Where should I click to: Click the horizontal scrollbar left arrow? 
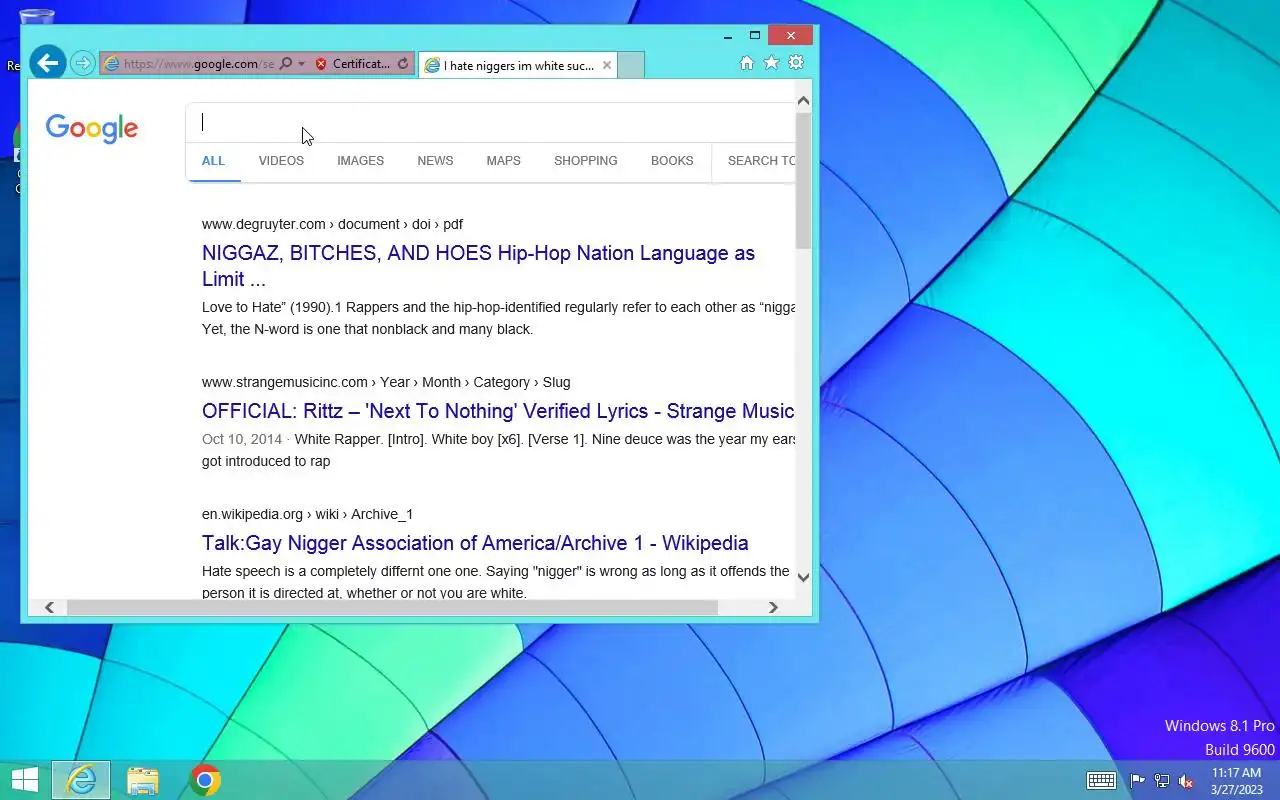coord(48,607)
